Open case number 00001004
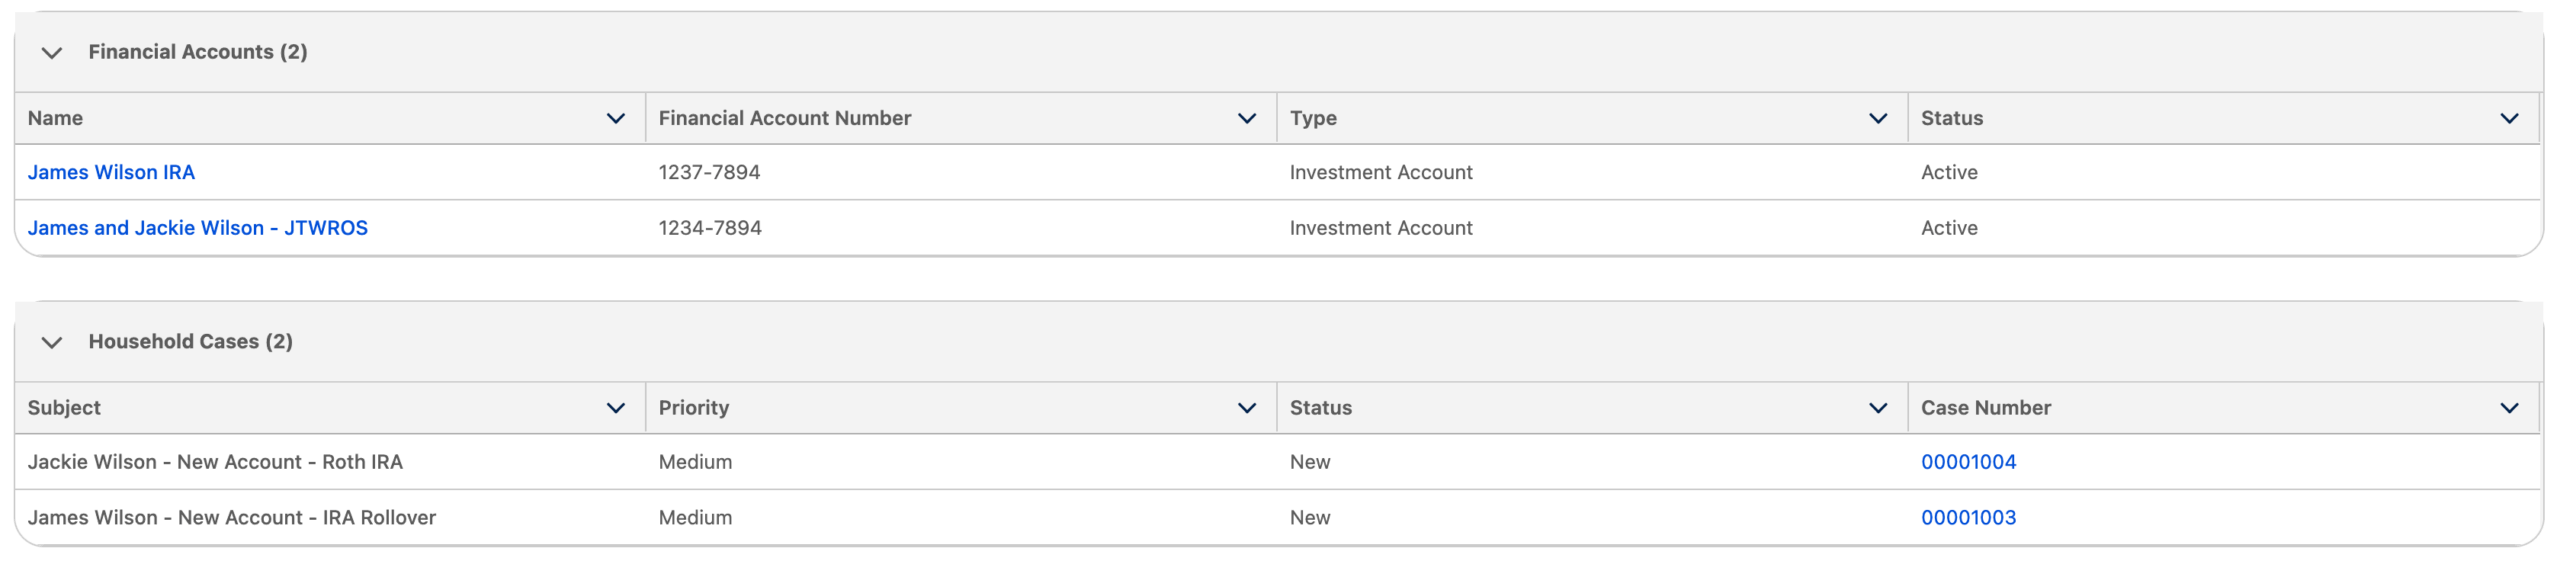The width and height of the screenshot is (2560, 561). point(1967,462)
